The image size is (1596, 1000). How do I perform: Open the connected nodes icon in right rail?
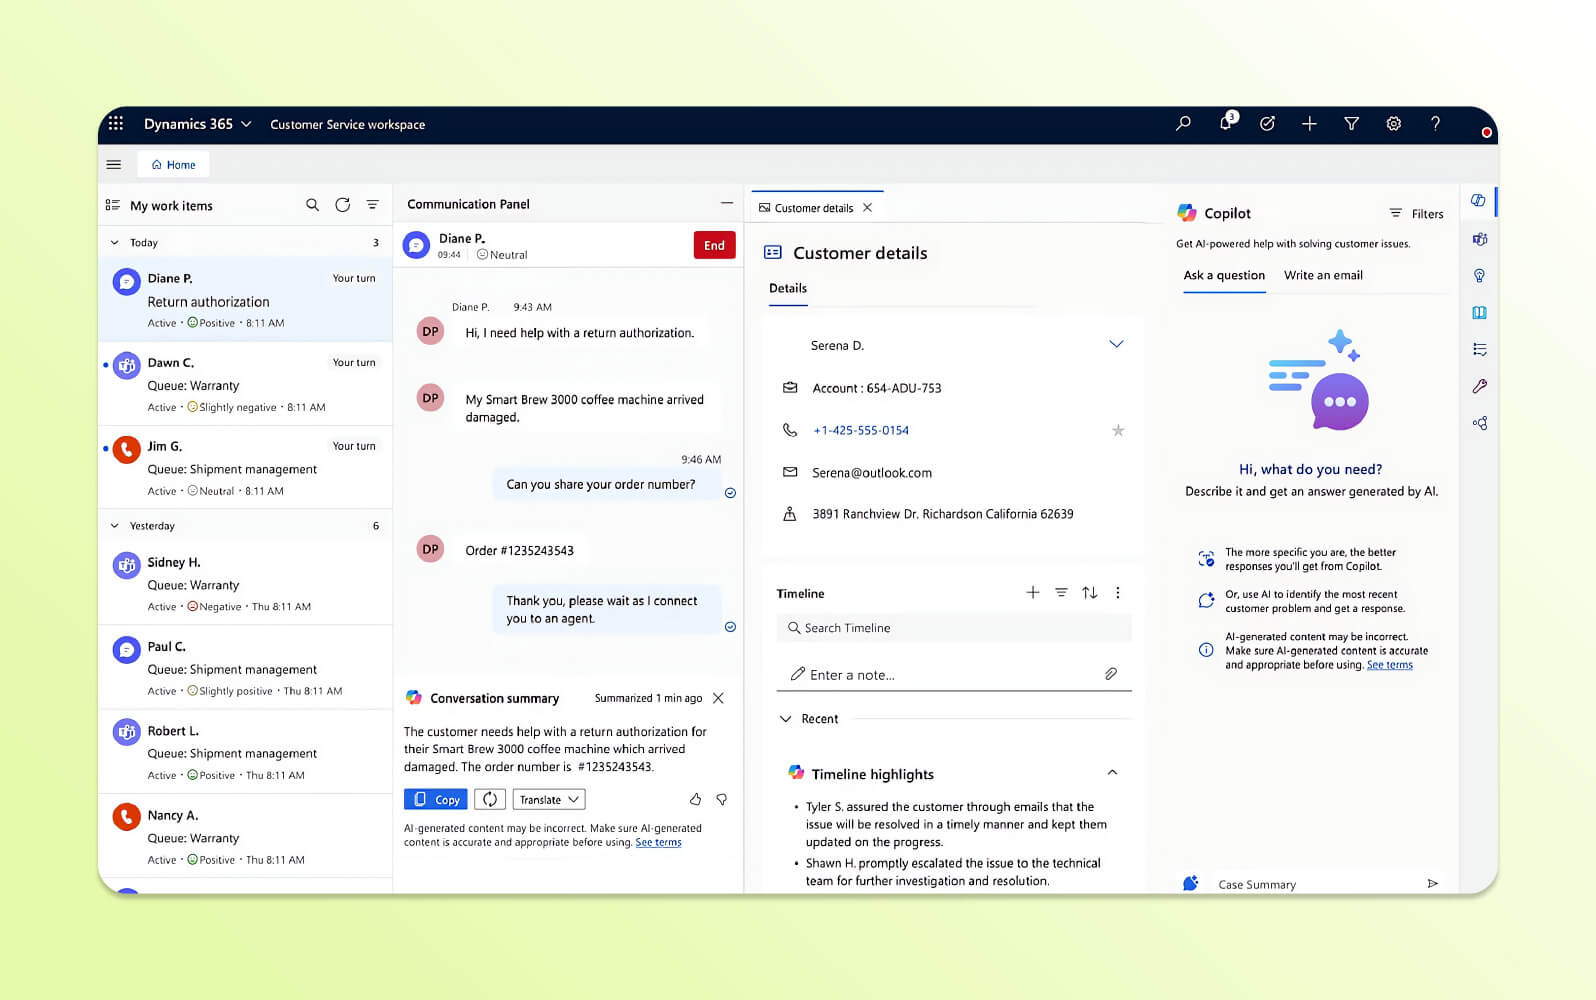1479,423
